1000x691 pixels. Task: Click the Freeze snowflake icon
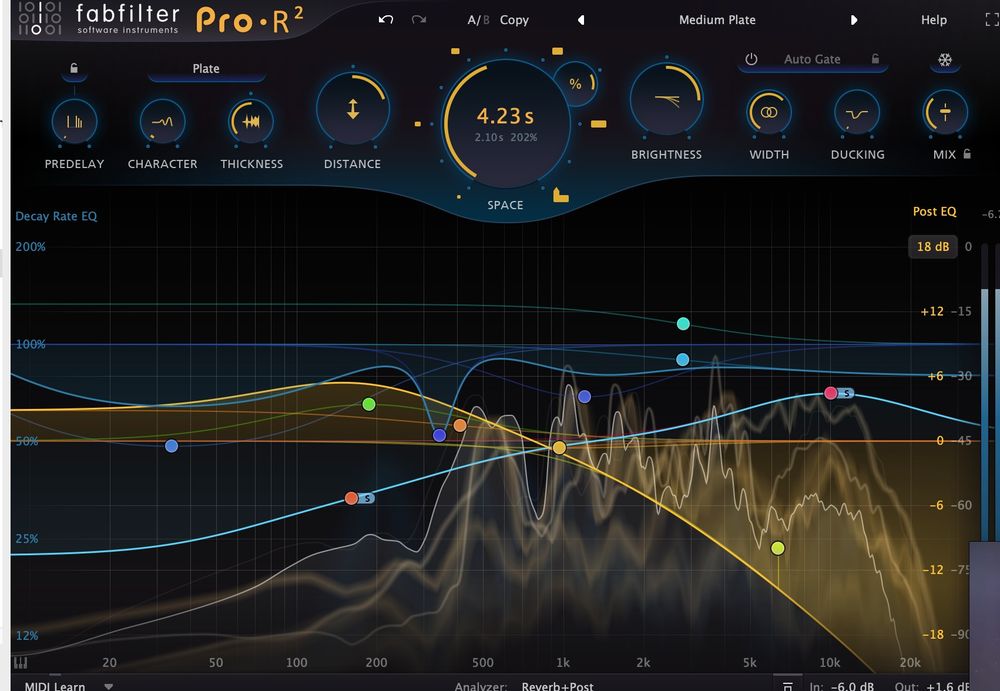pos(945,60)
